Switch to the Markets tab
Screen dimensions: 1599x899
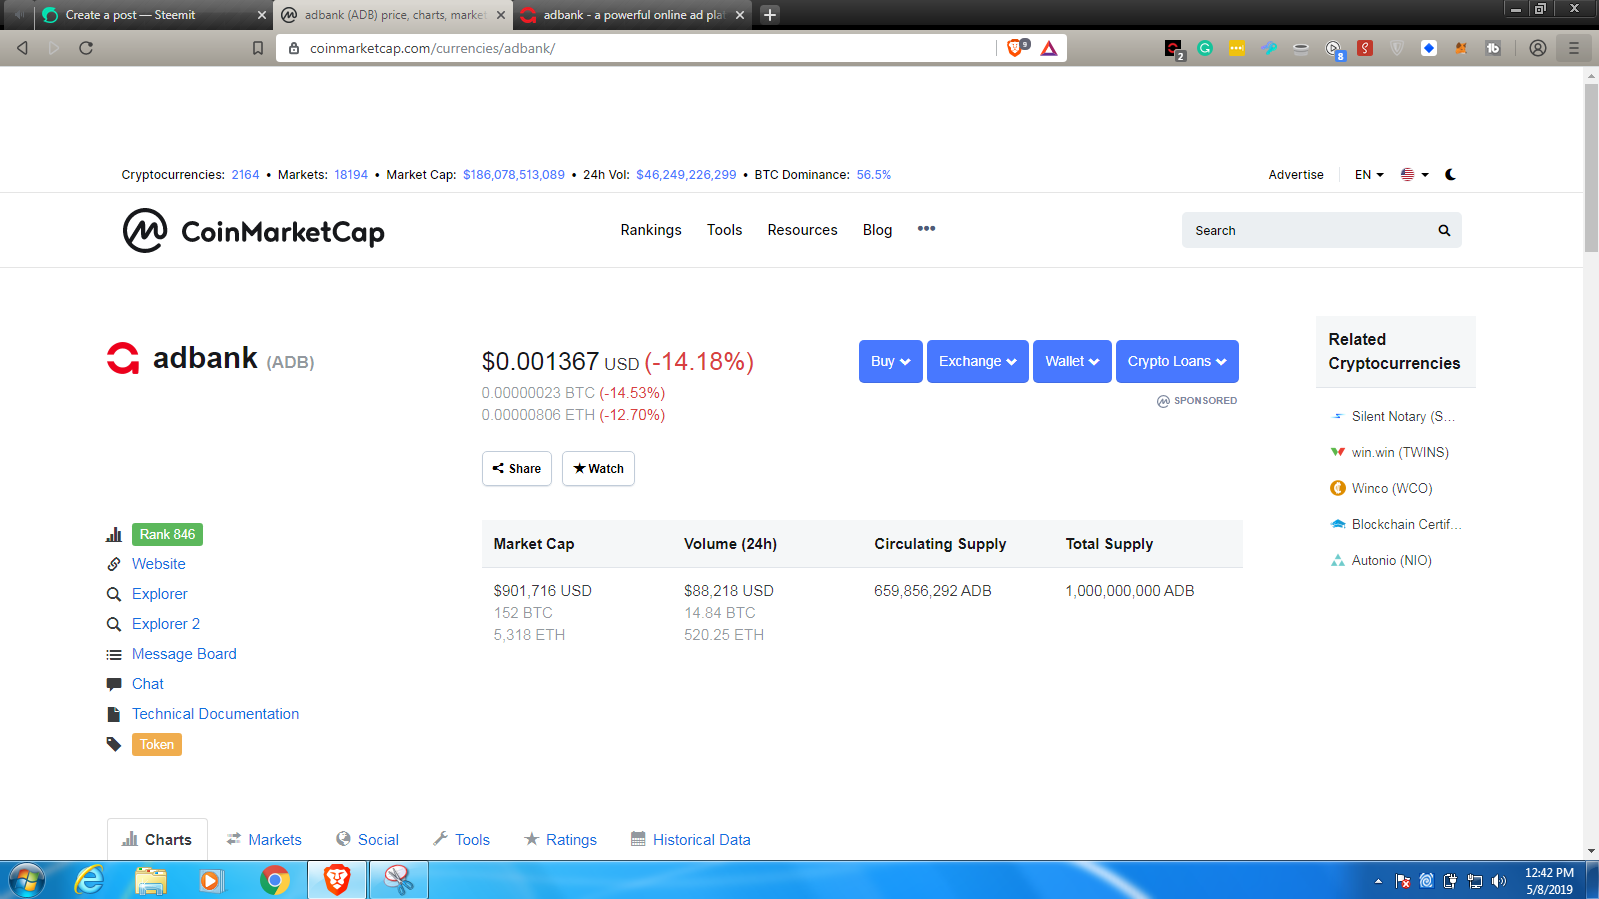click(x=264, y=840)
